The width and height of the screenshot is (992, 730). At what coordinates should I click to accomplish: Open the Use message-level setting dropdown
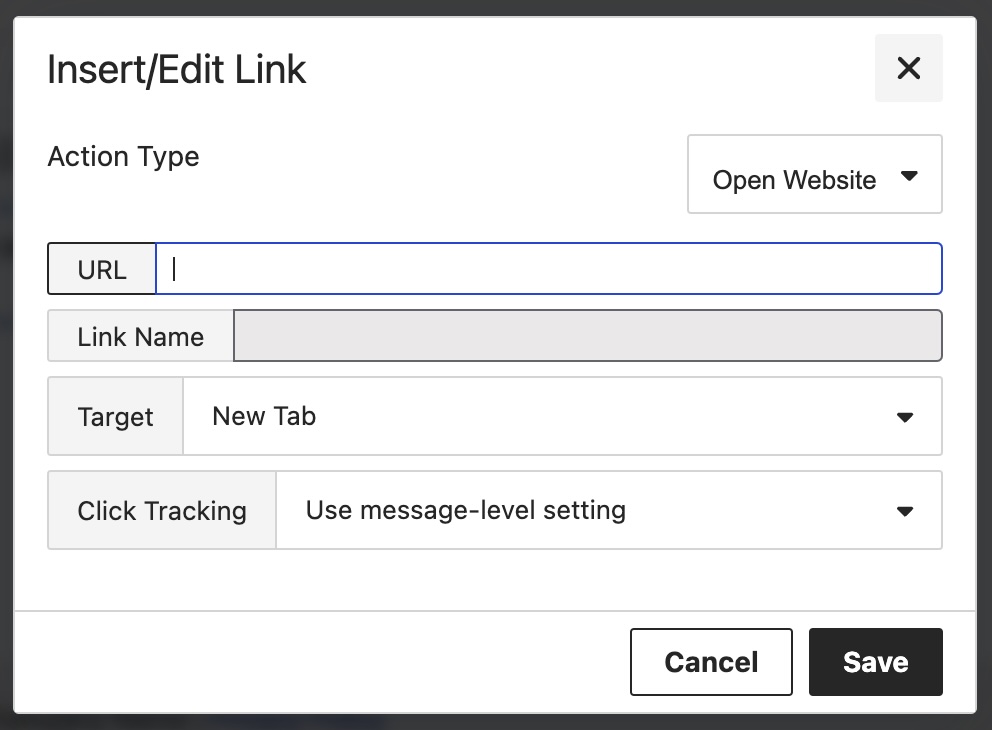click(608, 510)
